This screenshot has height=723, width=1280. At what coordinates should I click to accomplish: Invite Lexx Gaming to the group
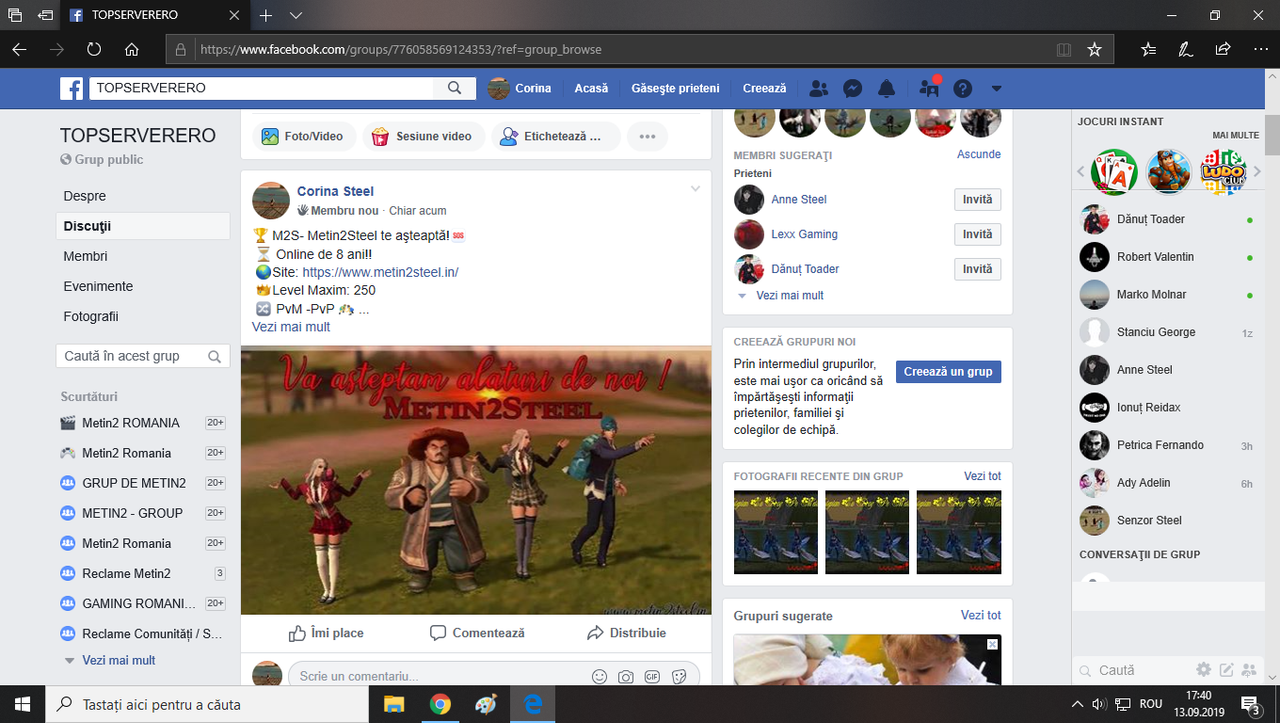point(977,234)
